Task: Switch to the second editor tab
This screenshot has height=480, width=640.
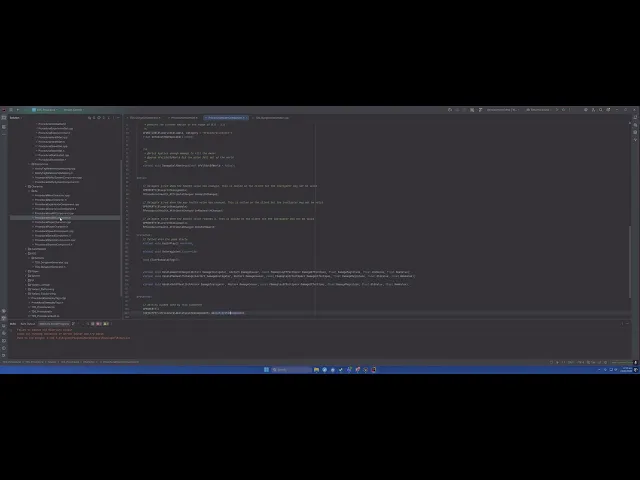Action: 184,118
